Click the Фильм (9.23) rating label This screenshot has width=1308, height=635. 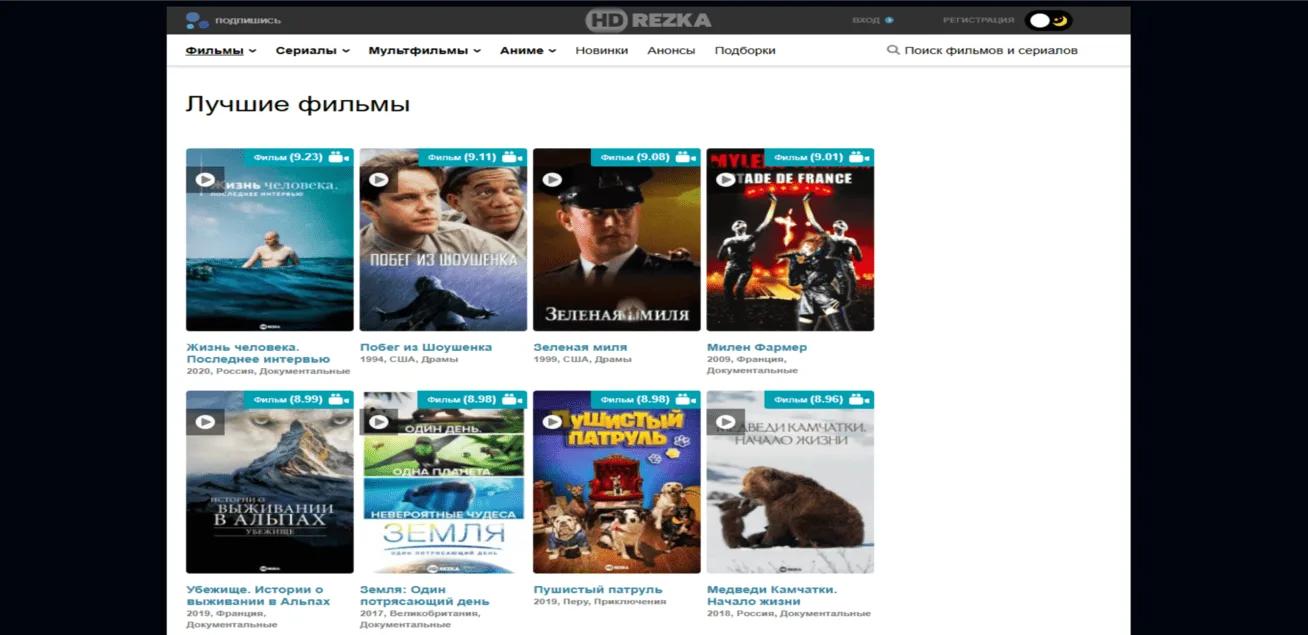click(288, 157)
